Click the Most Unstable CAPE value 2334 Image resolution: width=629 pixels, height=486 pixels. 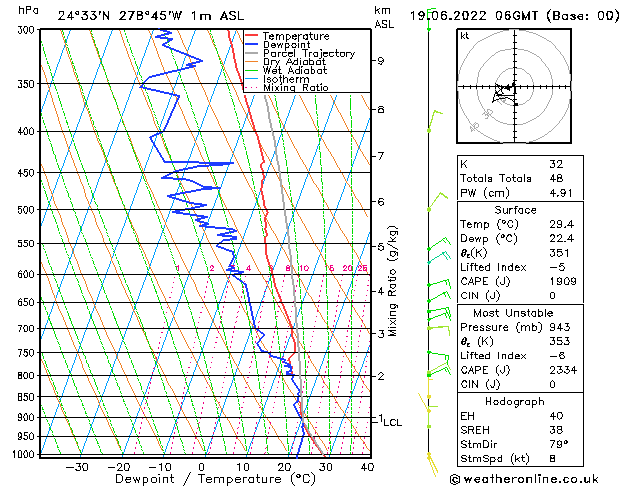tap(563, 370)
